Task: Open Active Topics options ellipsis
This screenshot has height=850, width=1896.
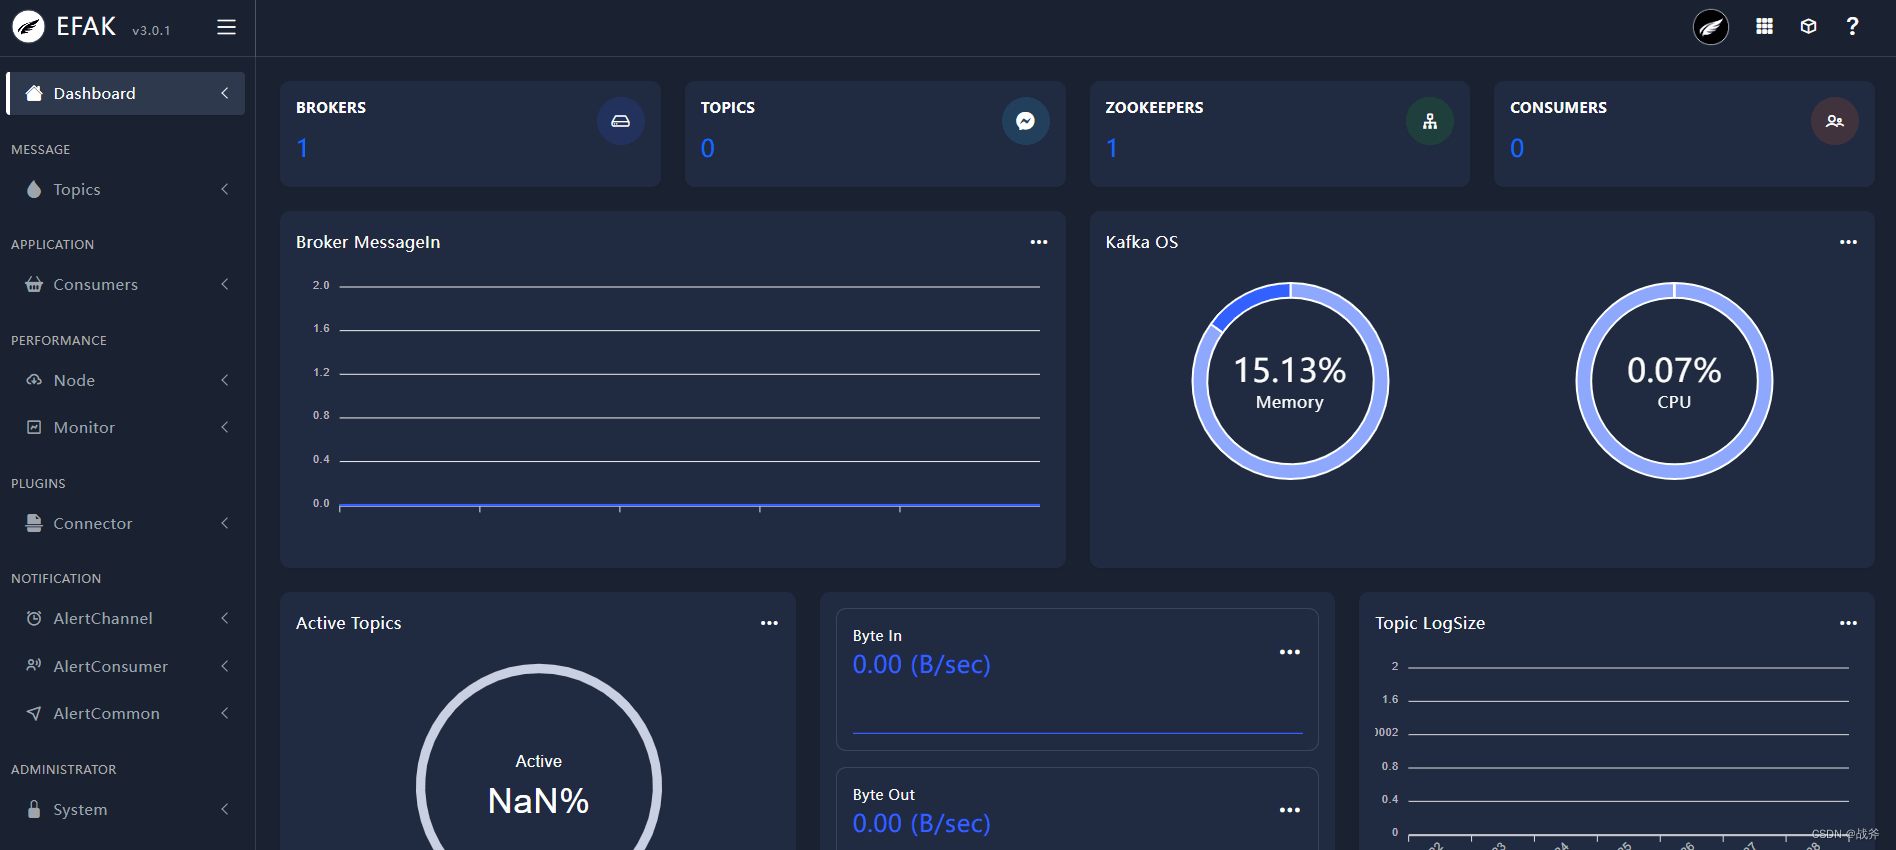Action: coord(769,623)
